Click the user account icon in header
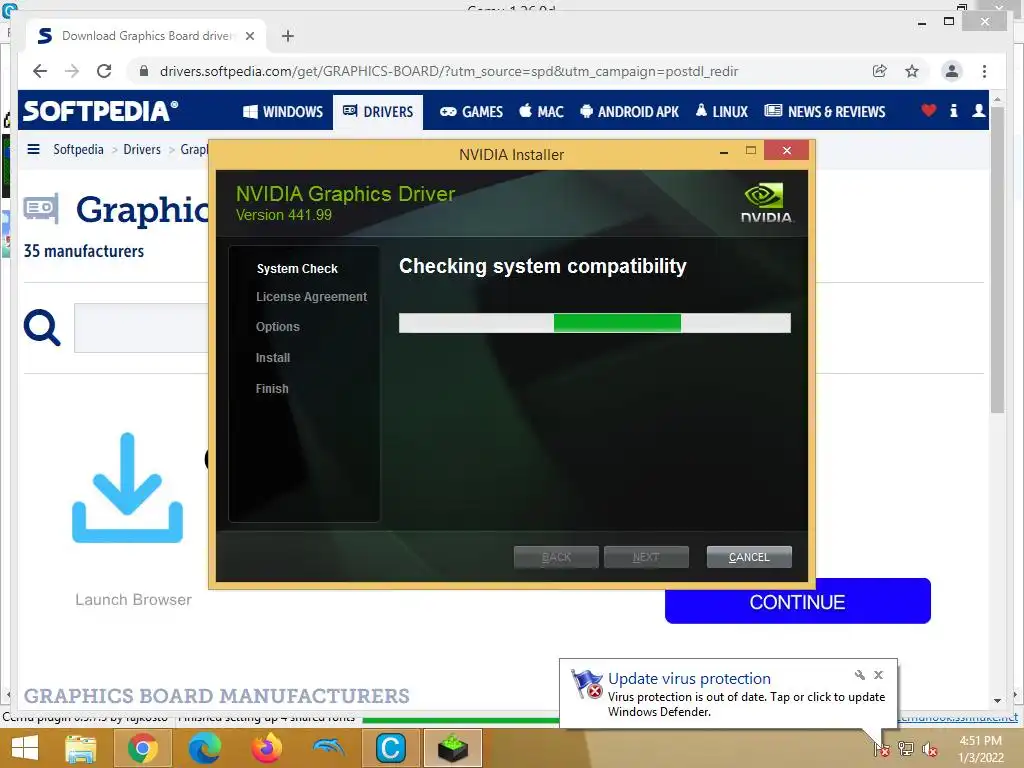The height and width of the screenshot is (768, 1024). (978, 110)
